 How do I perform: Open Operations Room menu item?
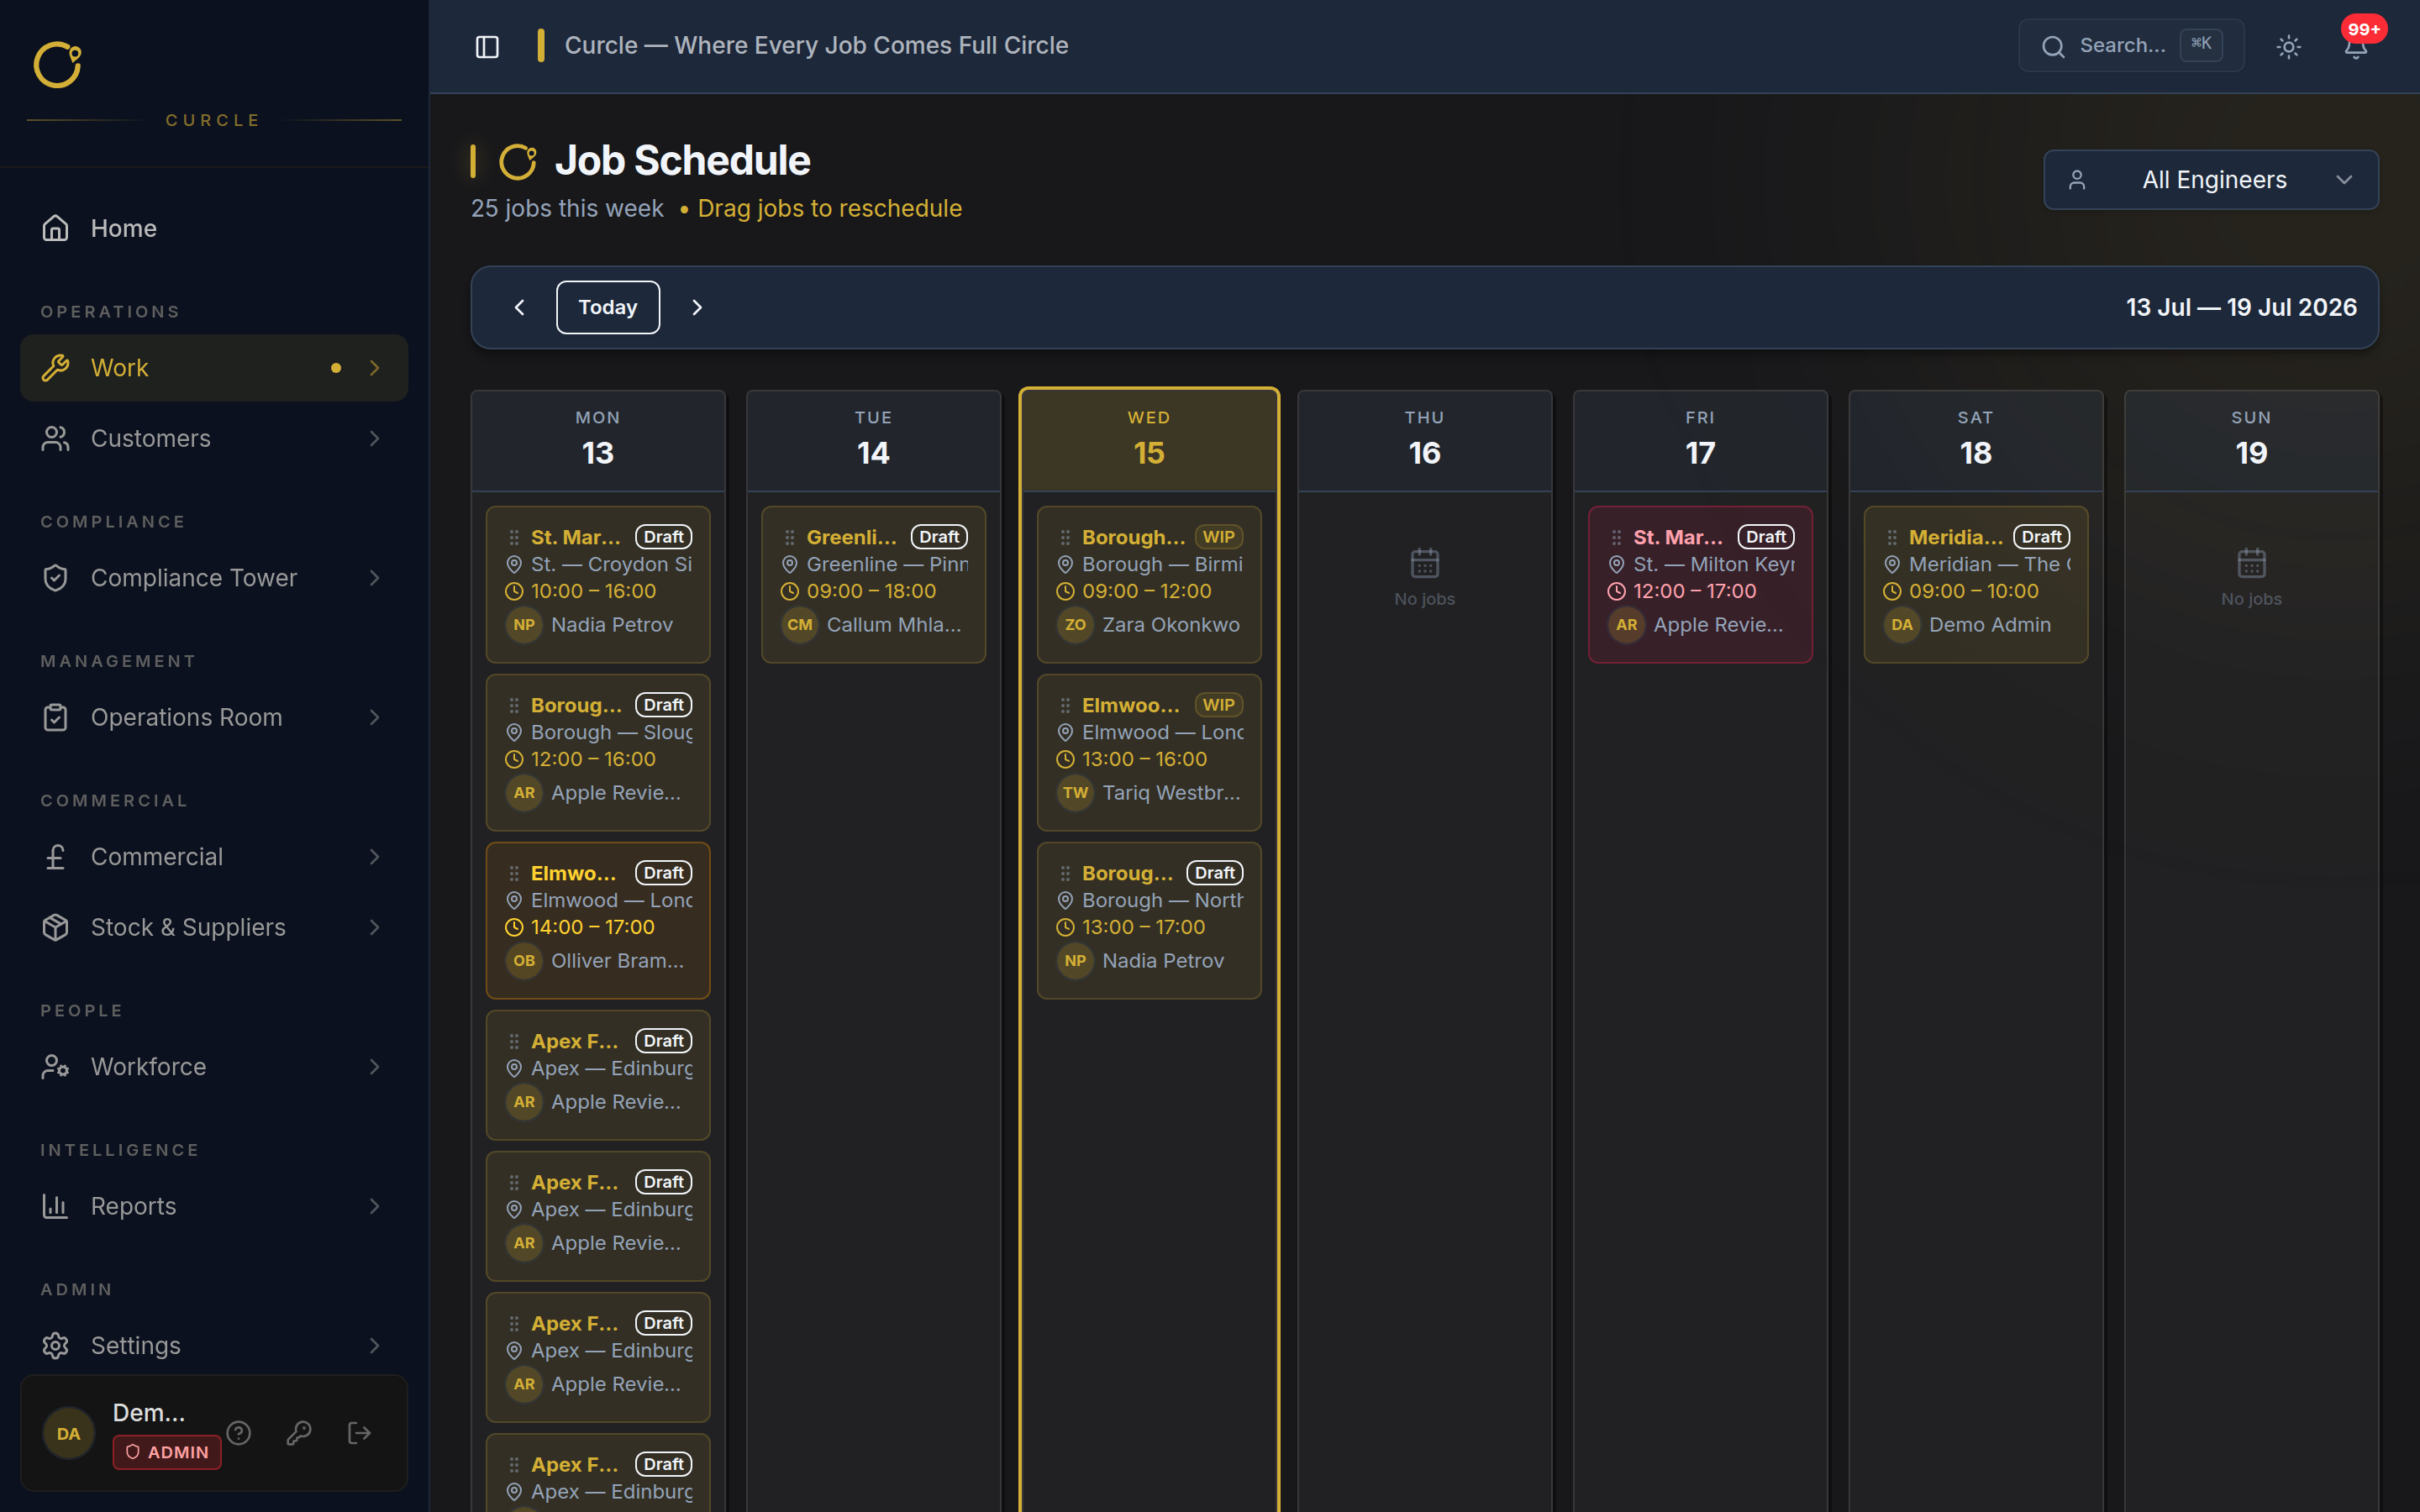pos(214,717)
